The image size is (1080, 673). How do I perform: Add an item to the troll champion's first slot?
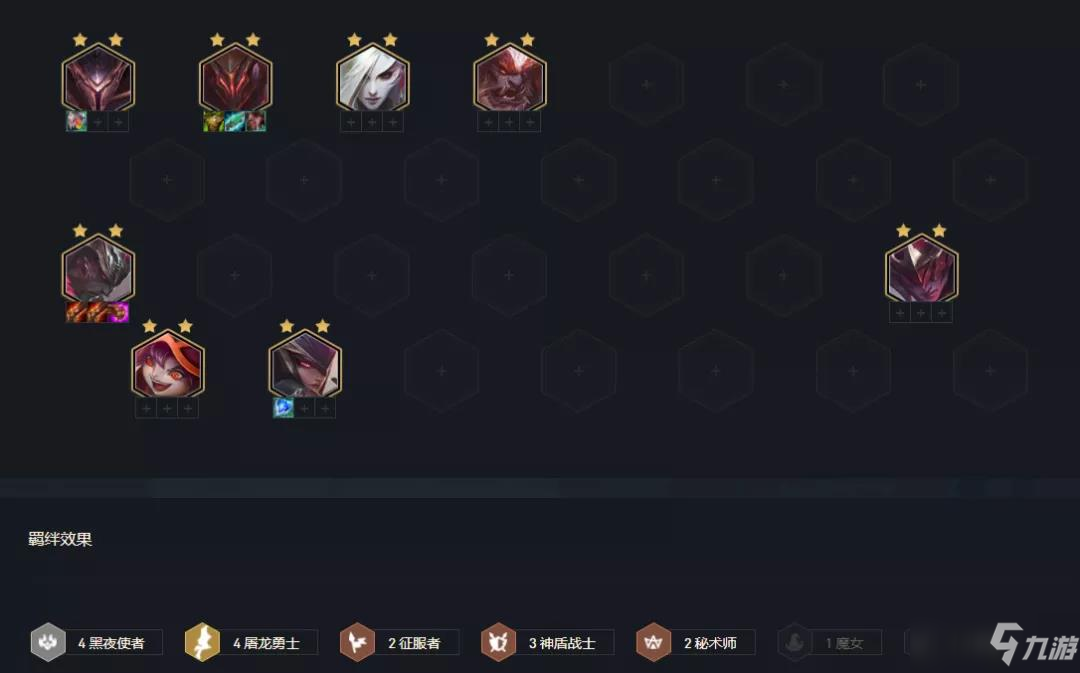[488, 122]
